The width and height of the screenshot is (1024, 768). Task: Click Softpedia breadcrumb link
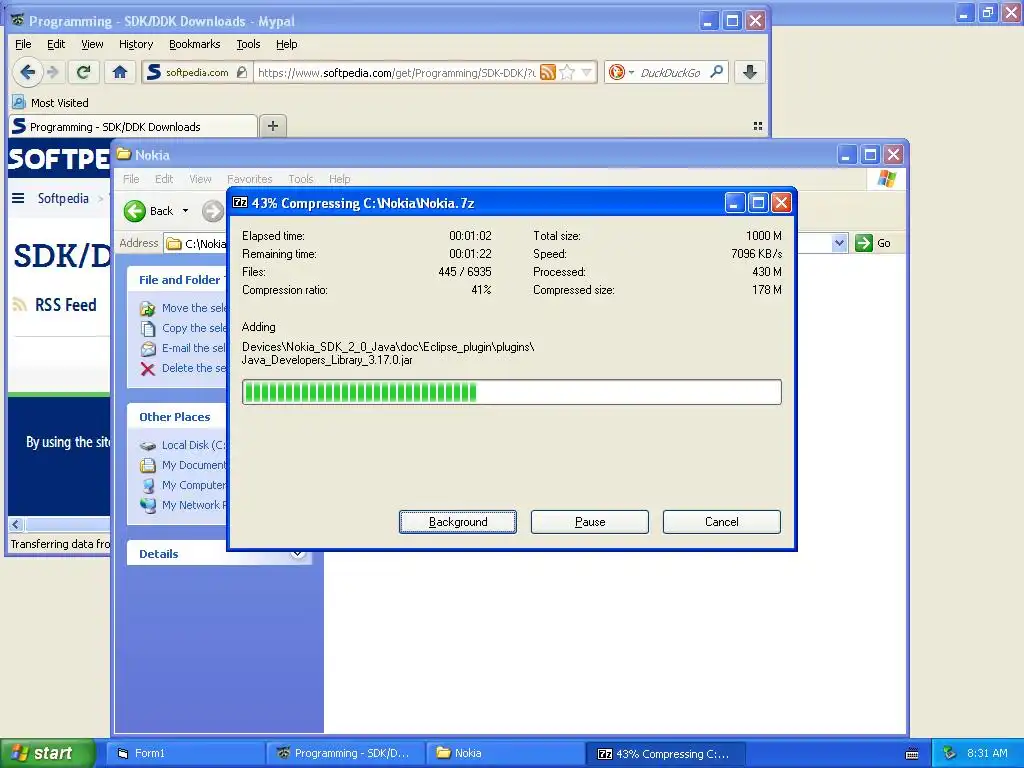[63, 198]
